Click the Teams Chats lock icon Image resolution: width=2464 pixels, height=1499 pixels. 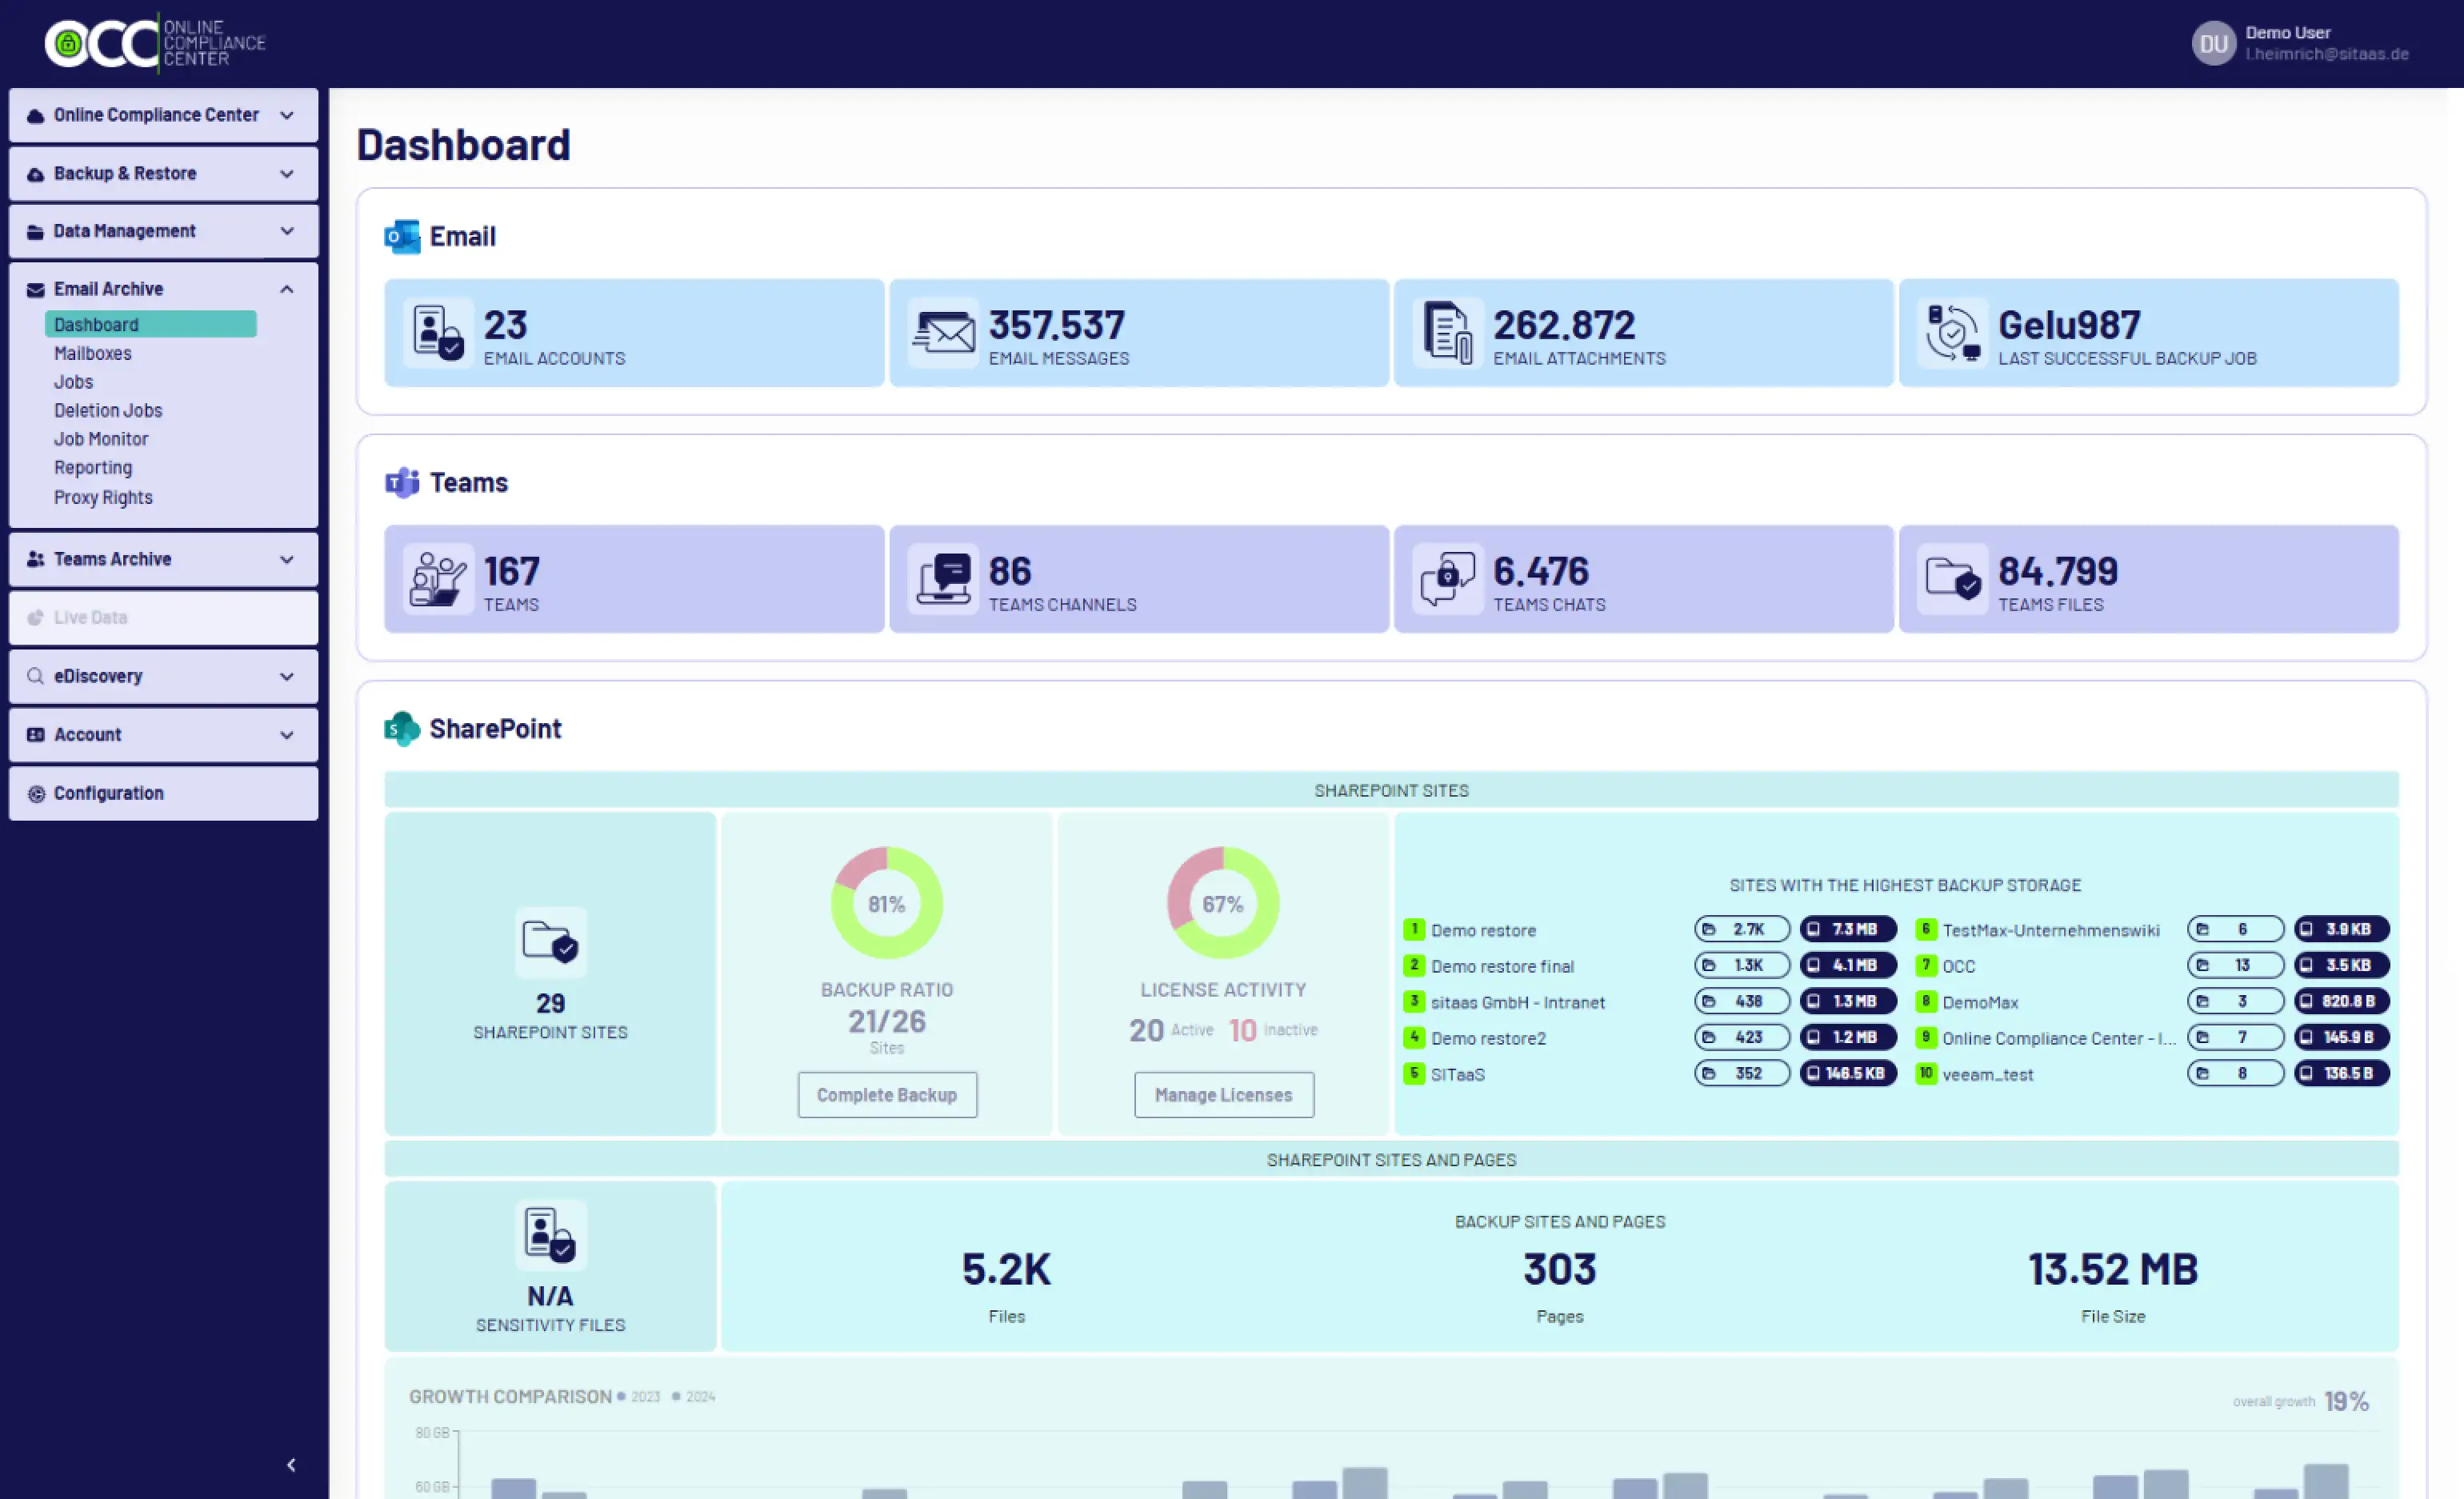click(1447, 578)
